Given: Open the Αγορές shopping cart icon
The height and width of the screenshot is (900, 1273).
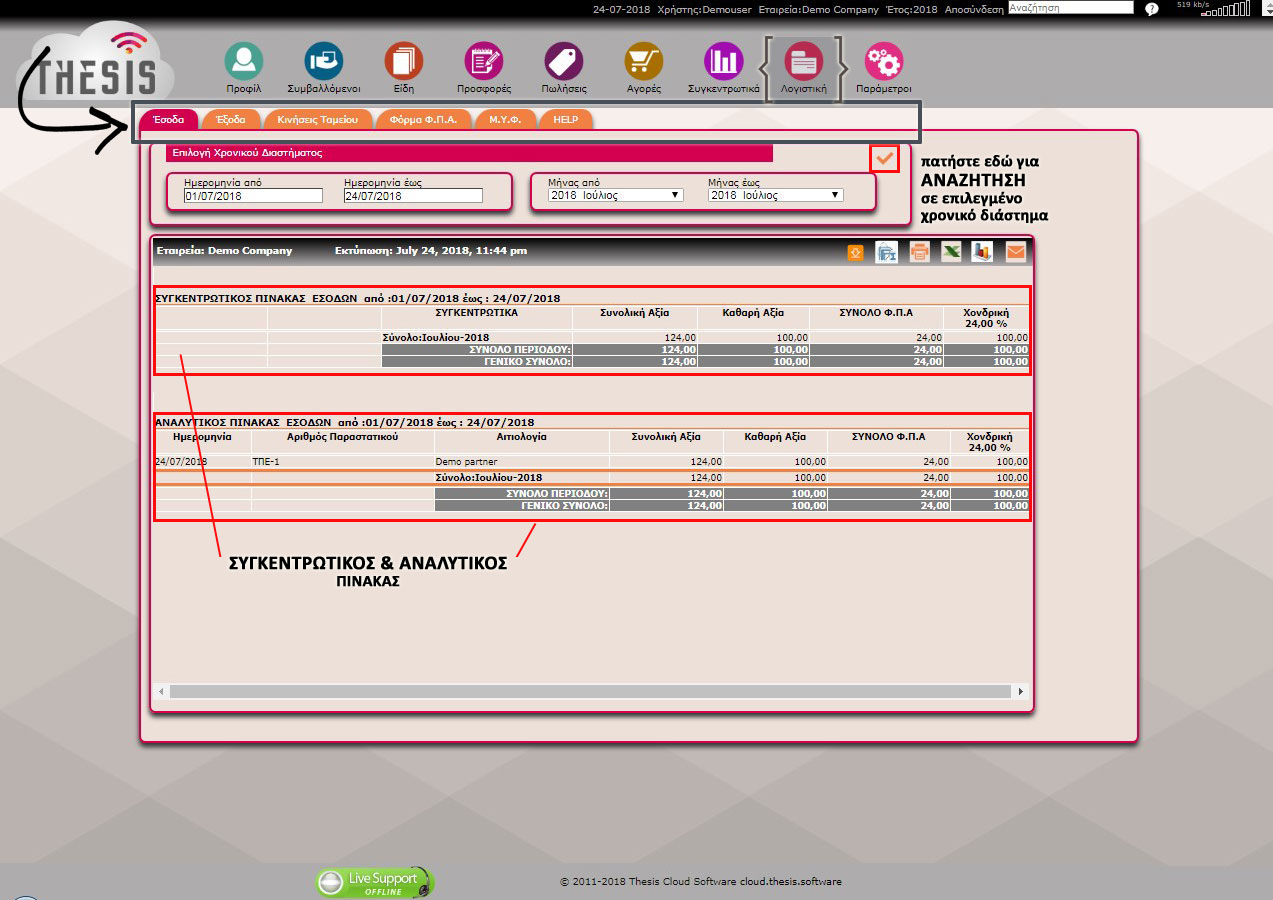Looking at the screenshot, I should [644, 62].
